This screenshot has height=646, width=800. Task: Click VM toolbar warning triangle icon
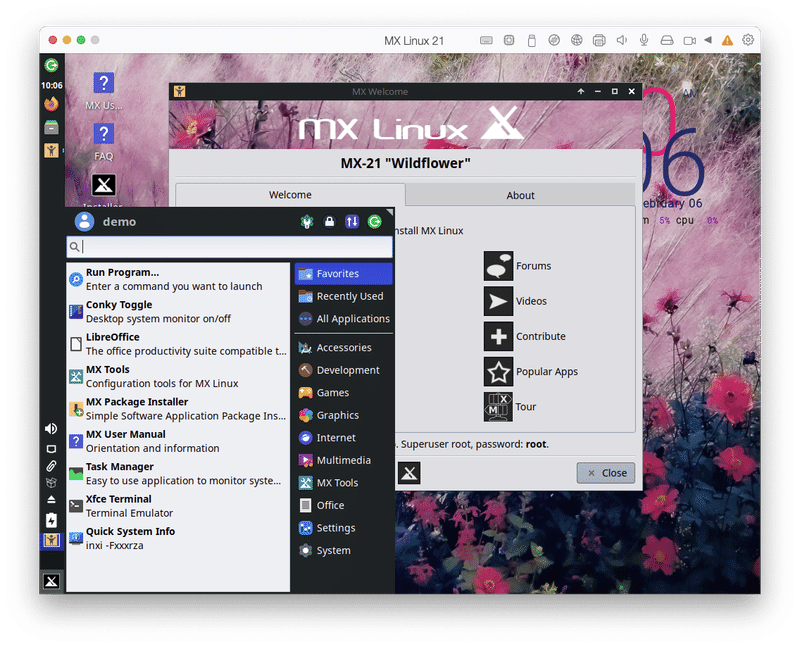(x=728, y=40)
